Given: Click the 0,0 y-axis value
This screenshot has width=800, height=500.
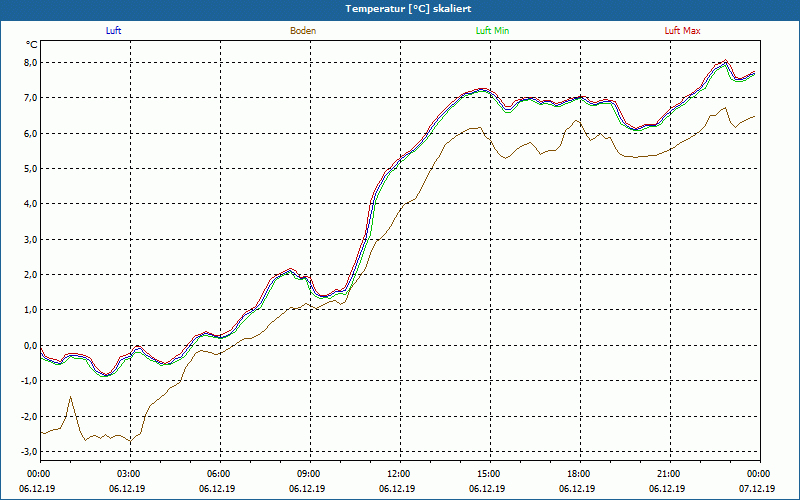Looking at the screenshot, I should pos(31,345).
